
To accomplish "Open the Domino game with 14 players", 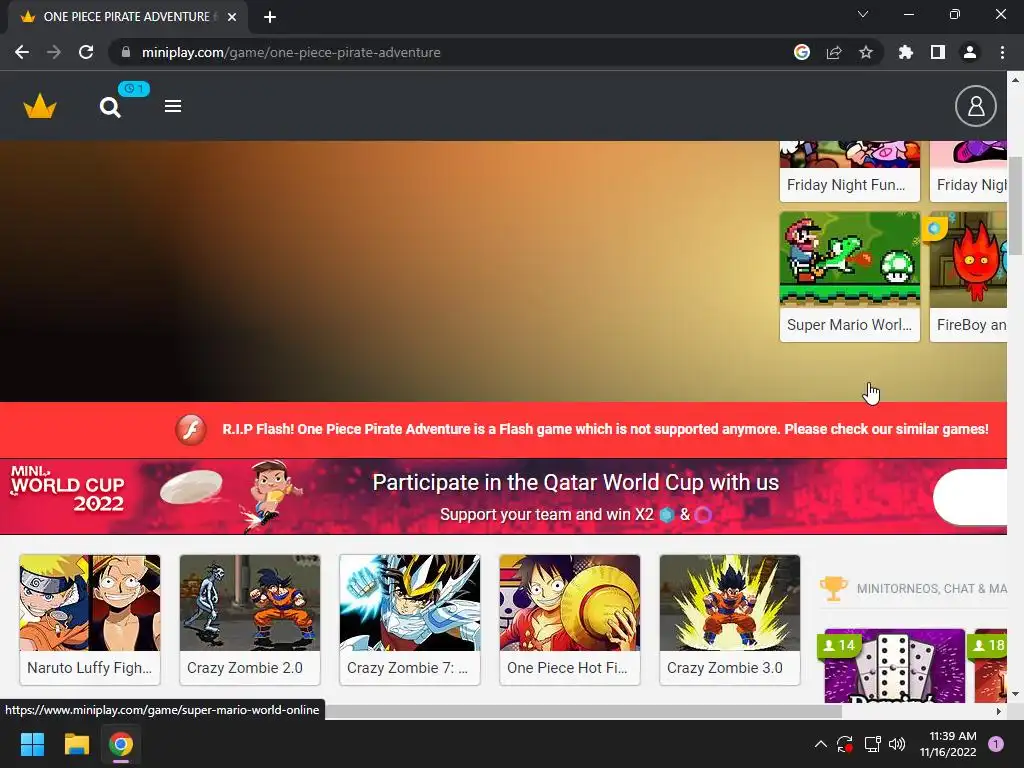I will pyautogui.click(x=894, y=666).
